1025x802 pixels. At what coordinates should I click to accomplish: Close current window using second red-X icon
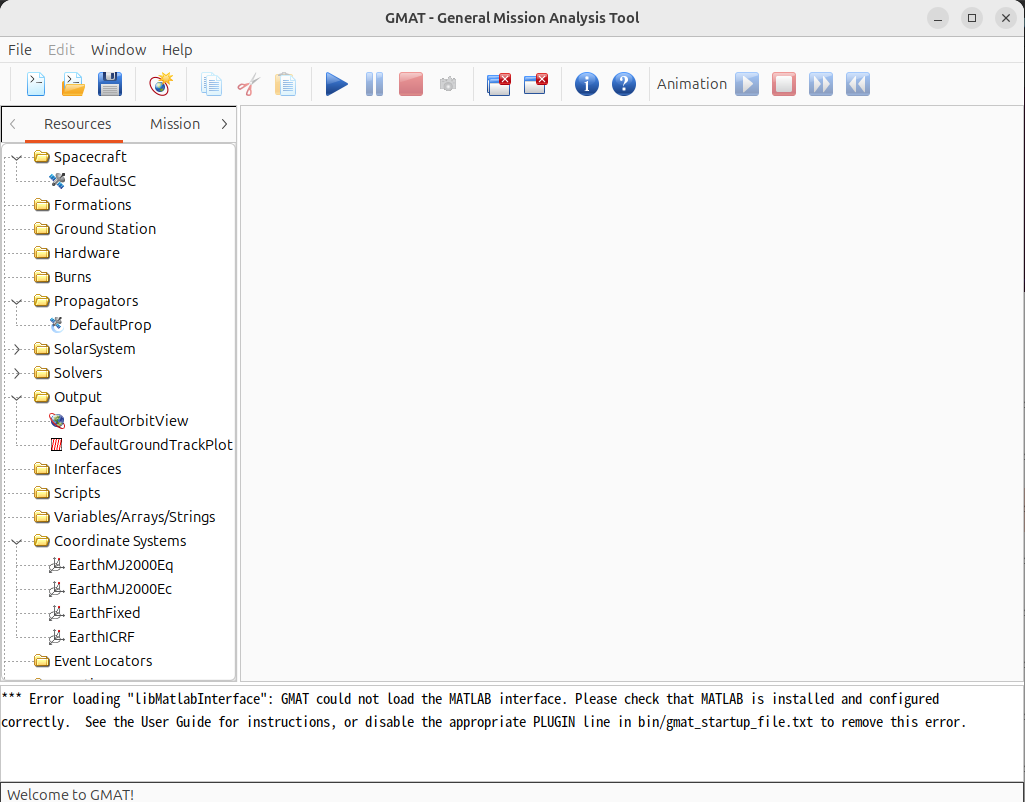(535, 84)
